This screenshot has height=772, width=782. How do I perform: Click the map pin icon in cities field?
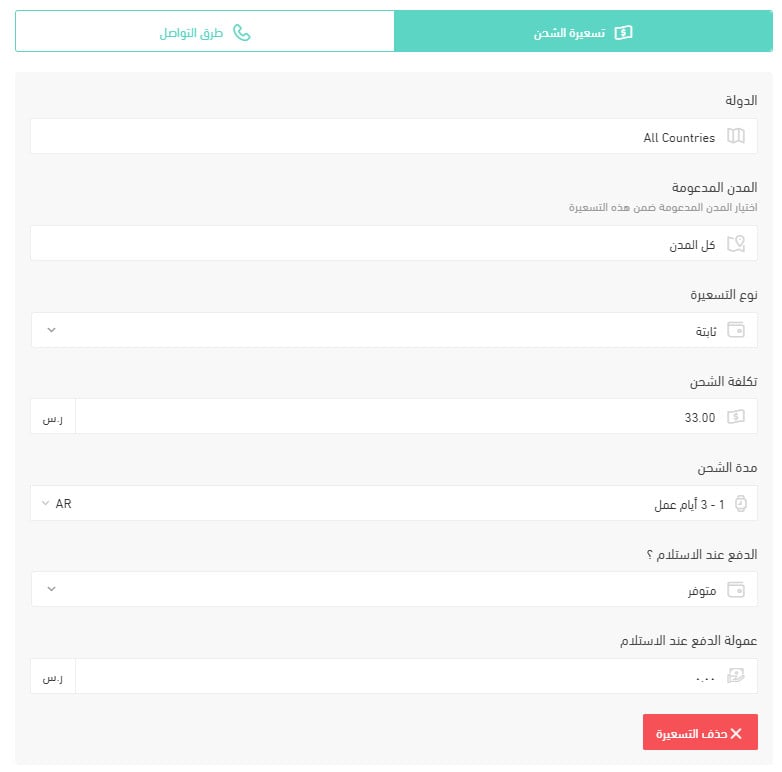click(x=736, y=243)
